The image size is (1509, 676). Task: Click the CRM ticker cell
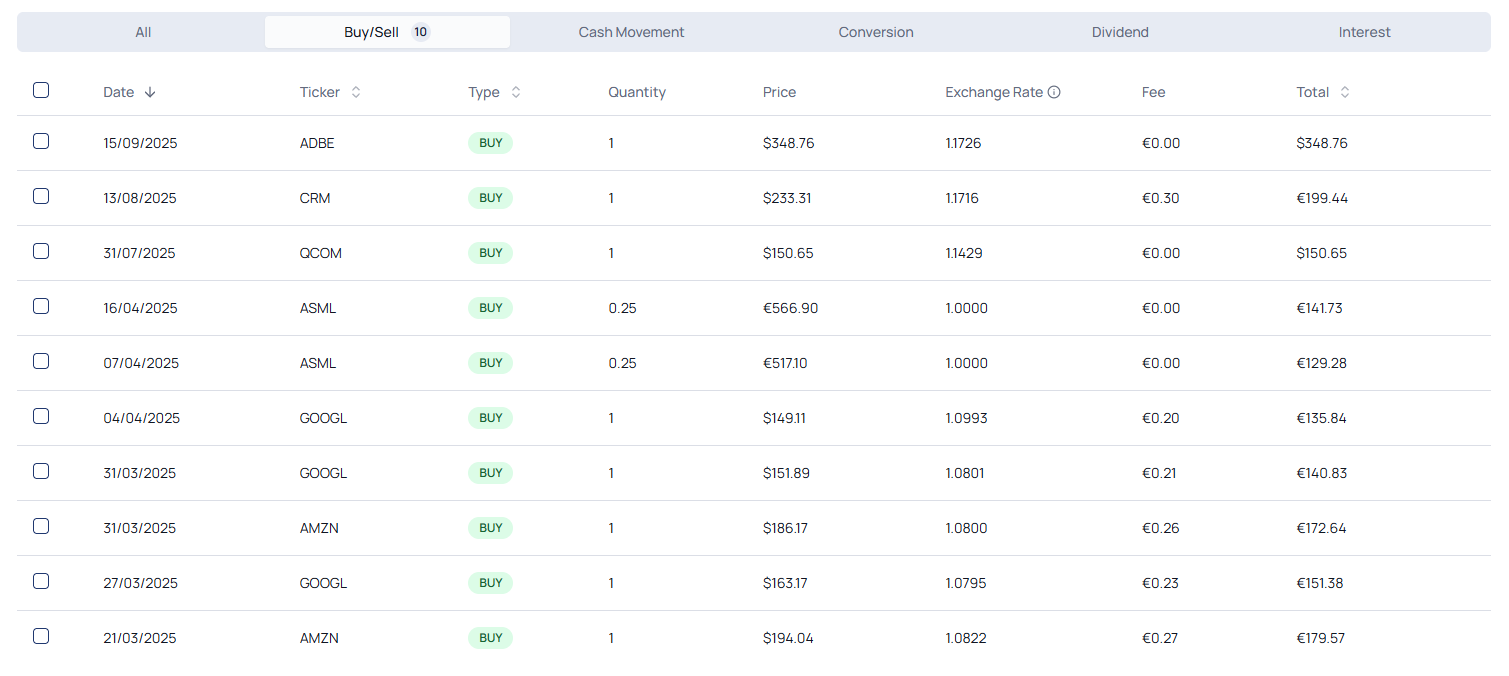coord(315,198)
